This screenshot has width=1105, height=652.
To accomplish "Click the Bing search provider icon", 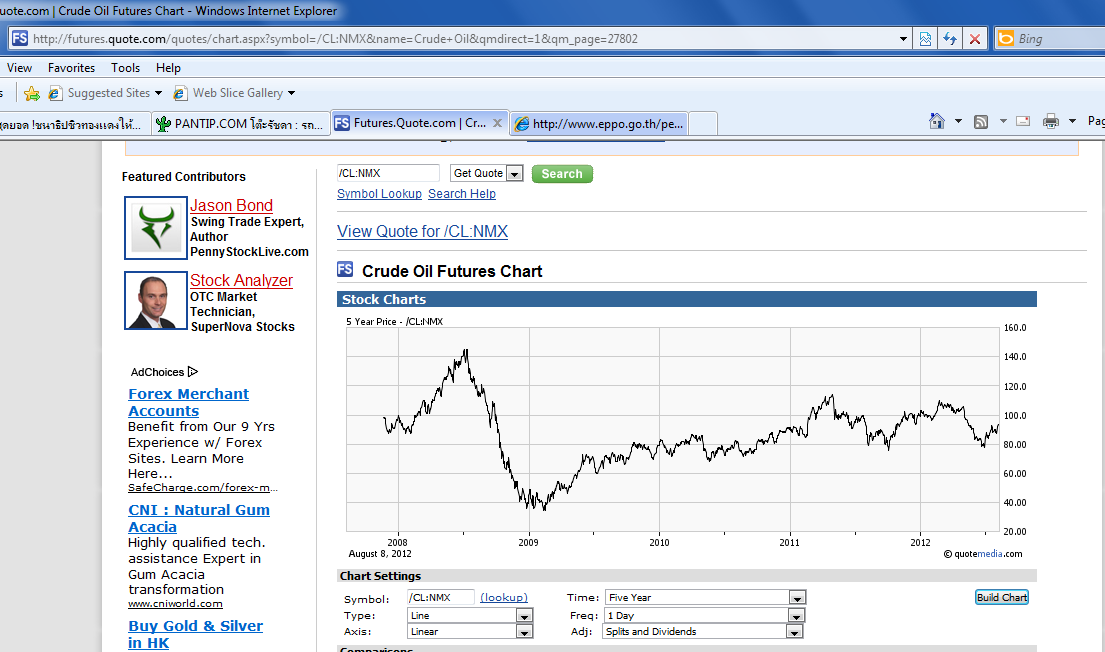I will pyautogui.click(x=1006, y=39).
